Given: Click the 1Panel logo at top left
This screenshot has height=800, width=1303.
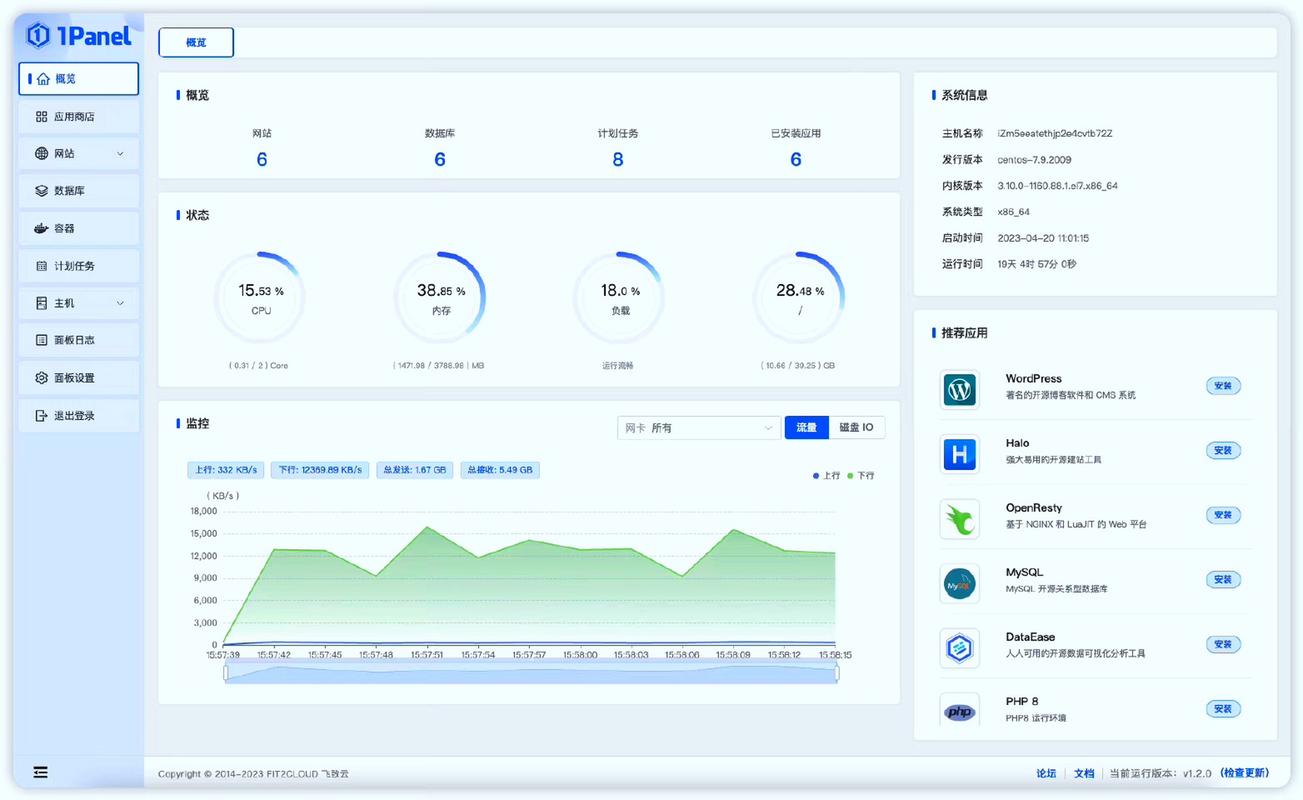Looking at the screenshot, I should point(78,36).
